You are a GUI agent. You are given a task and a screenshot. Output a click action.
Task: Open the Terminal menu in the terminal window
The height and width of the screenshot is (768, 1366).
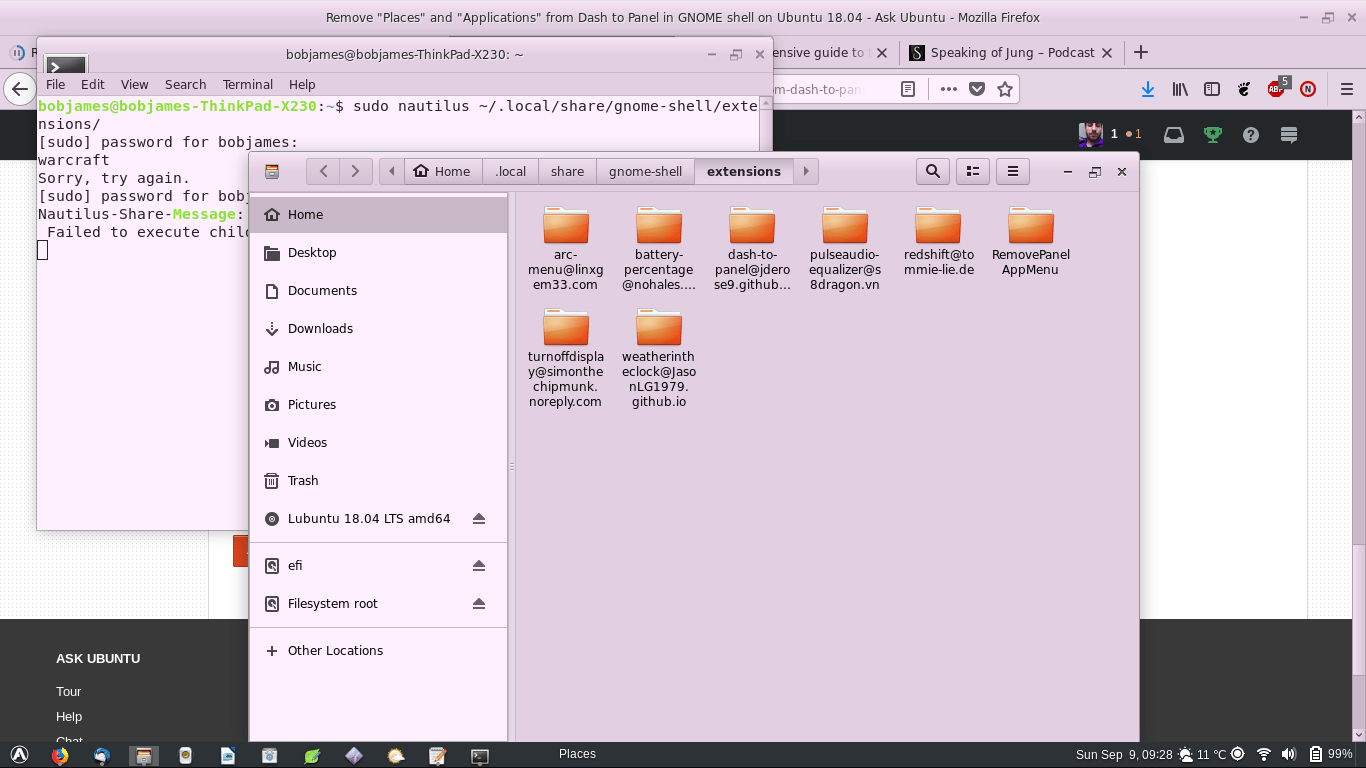247,84
